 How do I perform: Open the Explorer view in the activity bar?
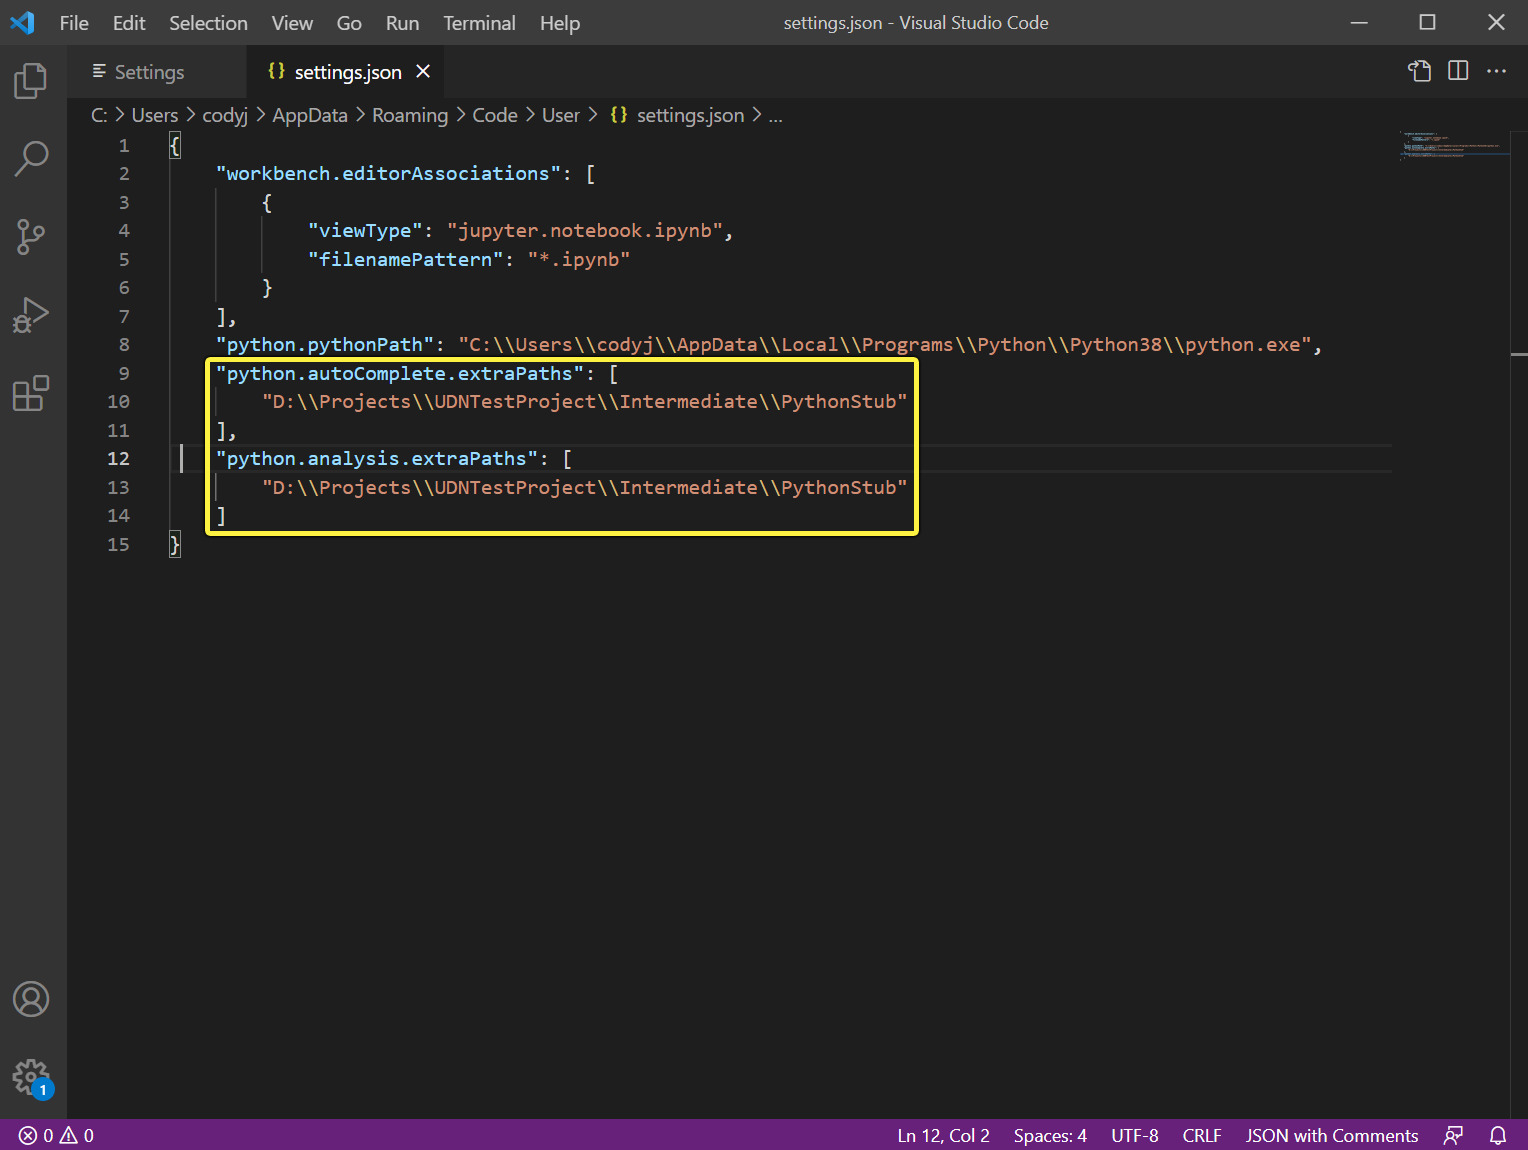(31, 80)
